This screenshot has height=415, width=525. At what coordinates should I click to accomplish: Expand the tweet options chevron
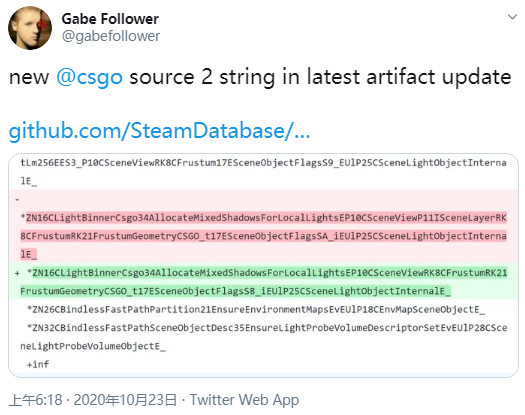coord(512,17)
